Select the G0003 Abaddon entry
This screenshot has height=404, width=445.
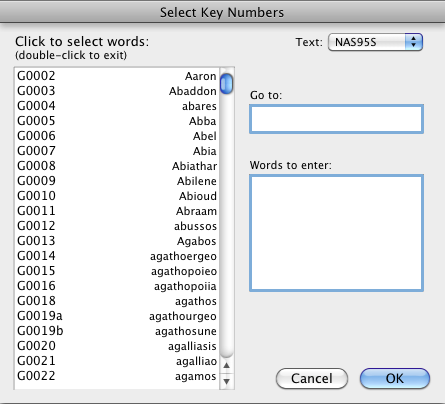tap(117, 91)
